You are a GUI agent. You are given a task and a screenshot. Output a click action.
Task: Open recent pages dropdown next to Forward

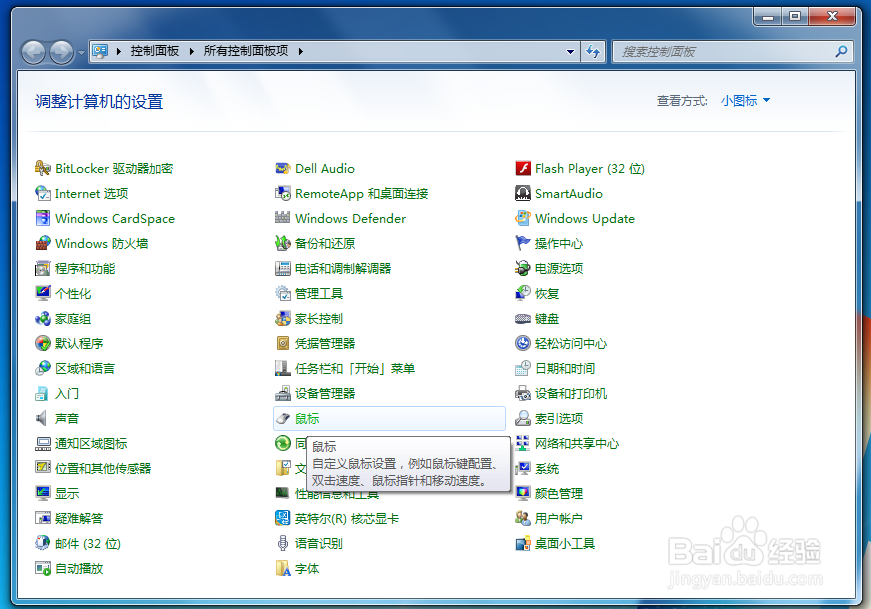[81, 53]
